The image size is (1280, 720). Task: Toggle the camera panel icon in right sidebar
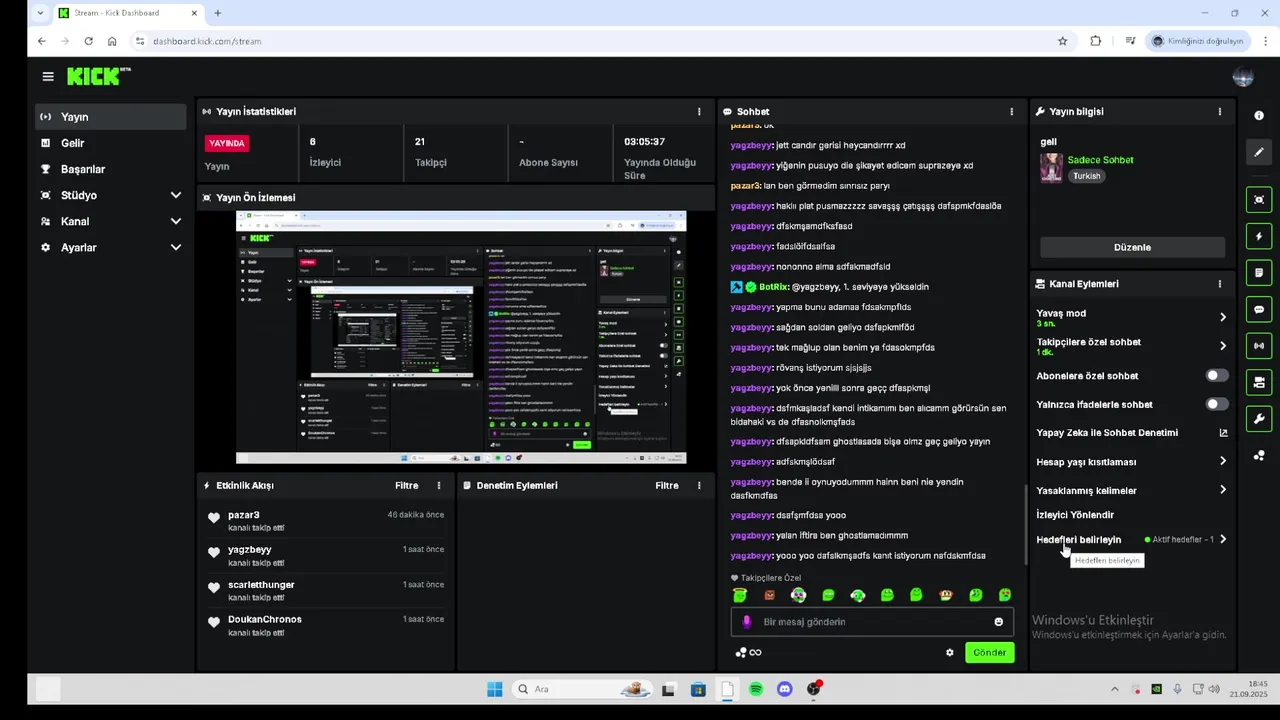(x=1259, y=382)
